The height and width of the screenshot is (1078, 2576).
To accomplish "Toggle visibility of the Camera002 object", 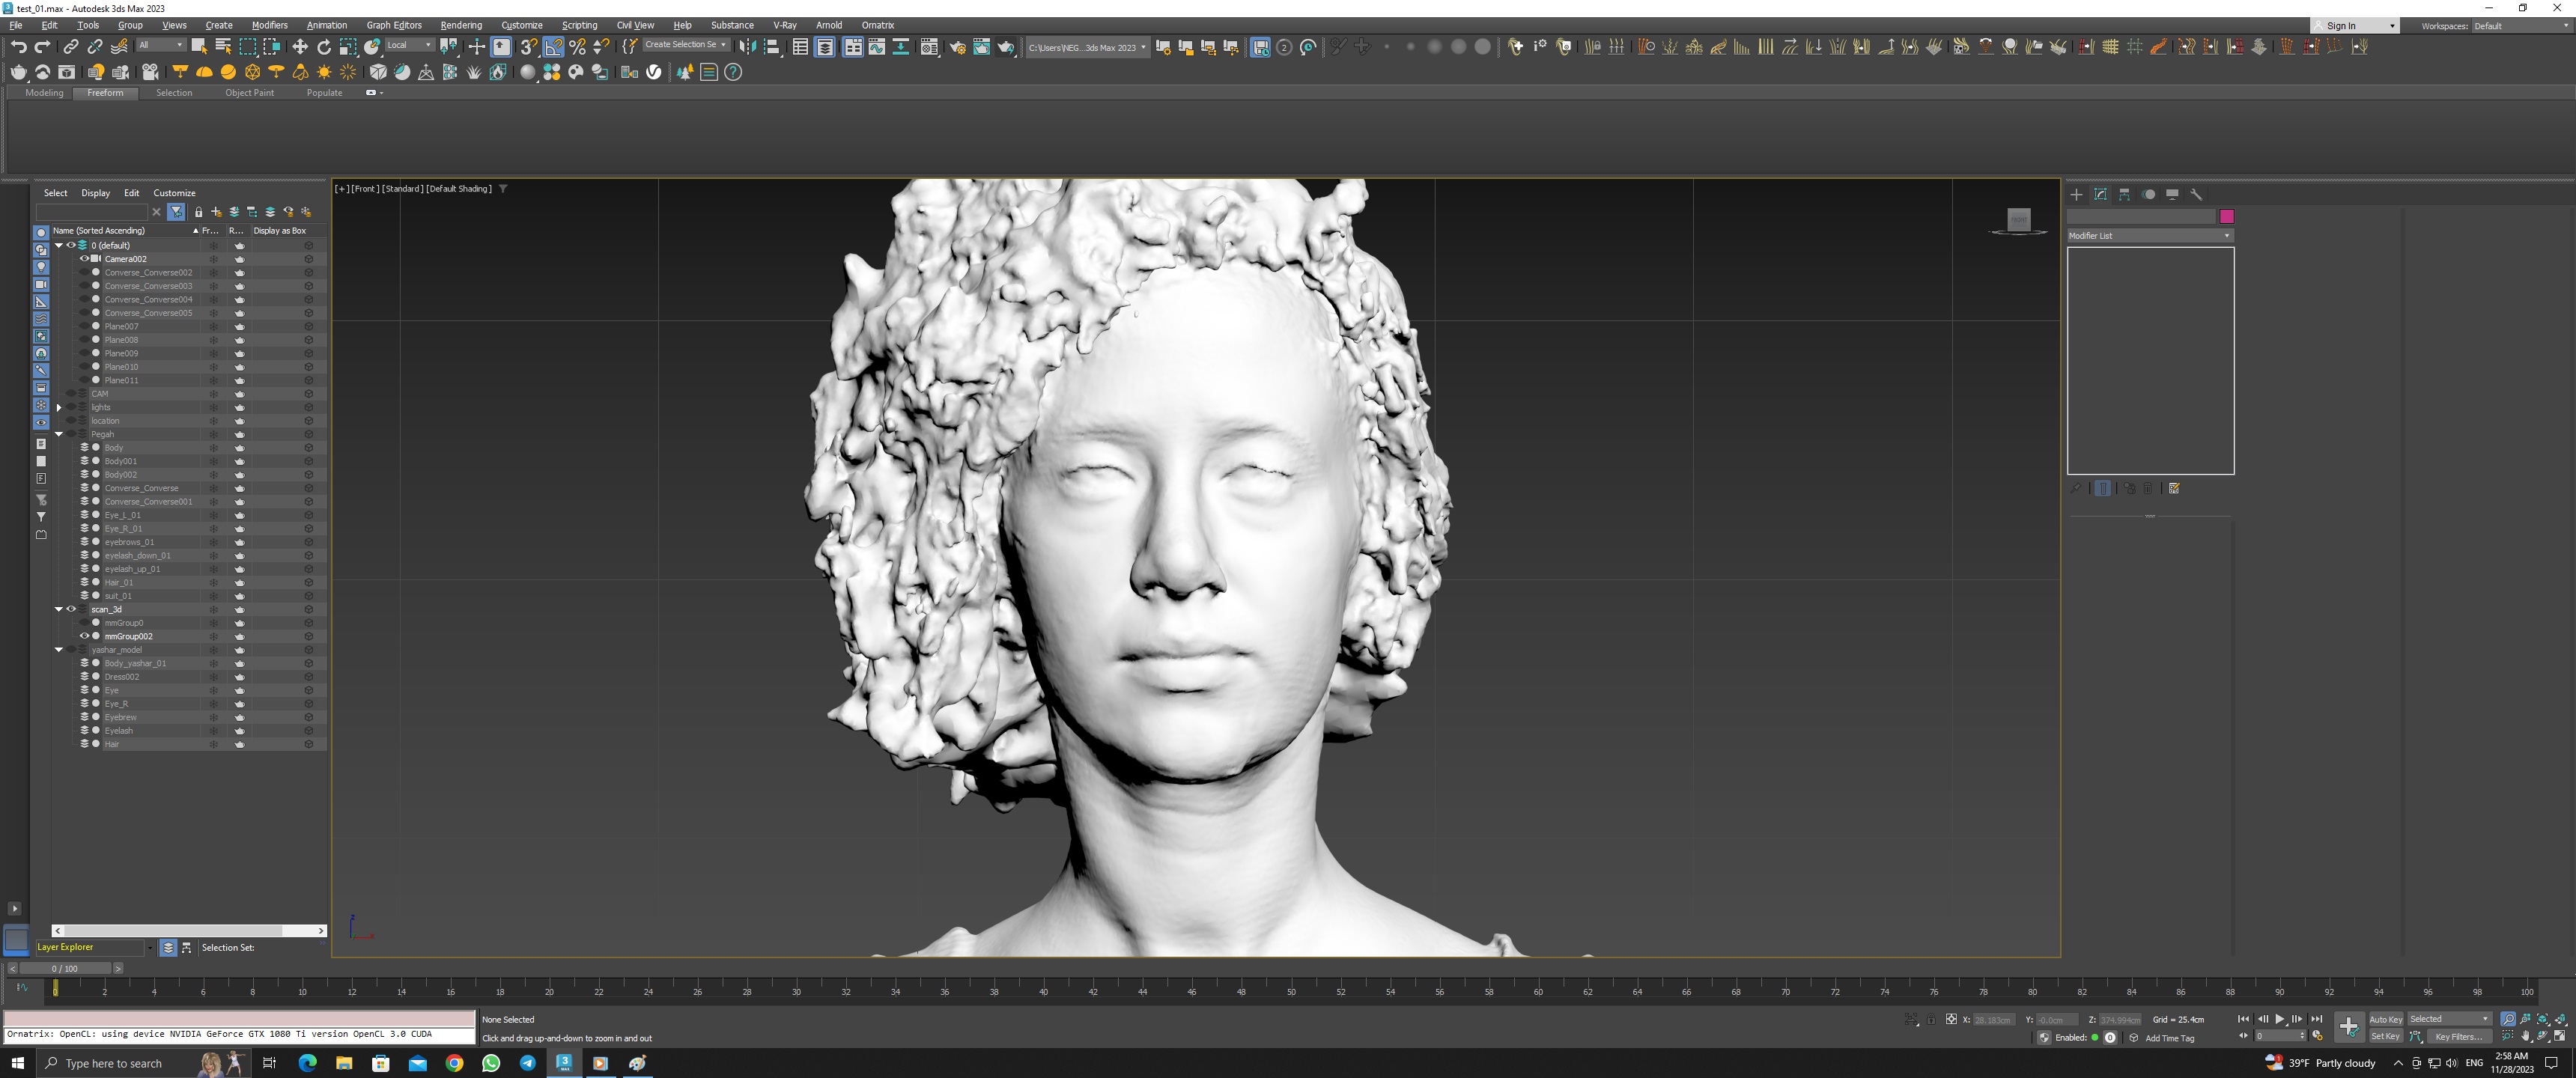I will pos(84,259).
